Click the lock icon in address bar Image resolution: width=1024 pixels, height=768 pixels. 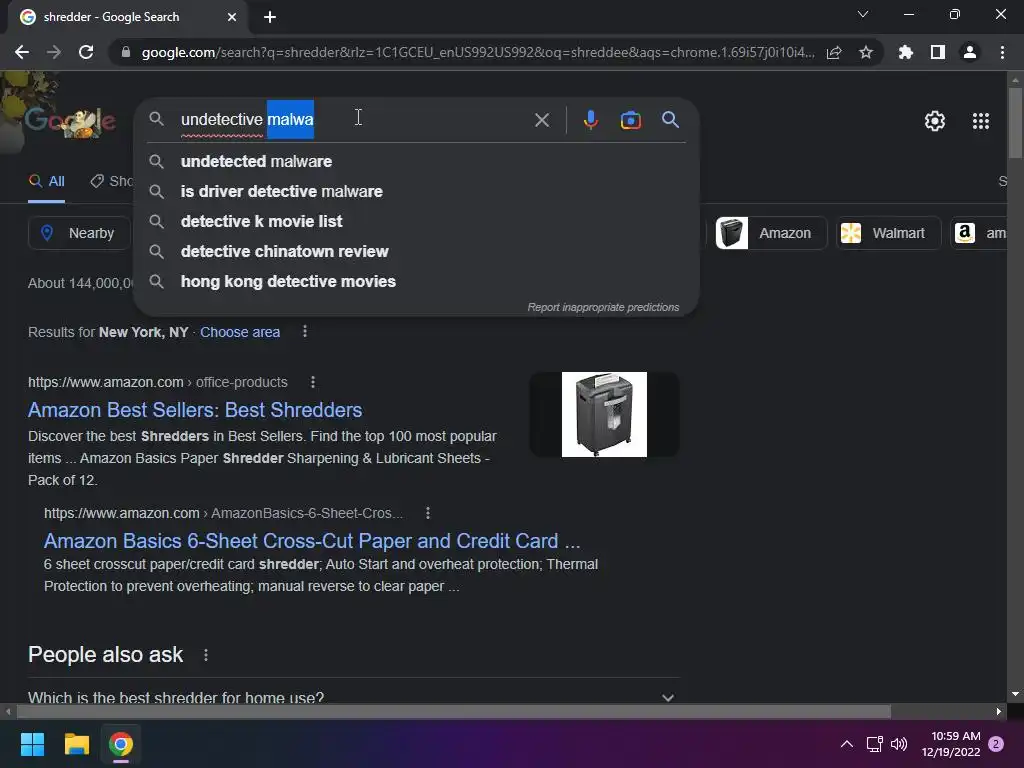[126, 52]
